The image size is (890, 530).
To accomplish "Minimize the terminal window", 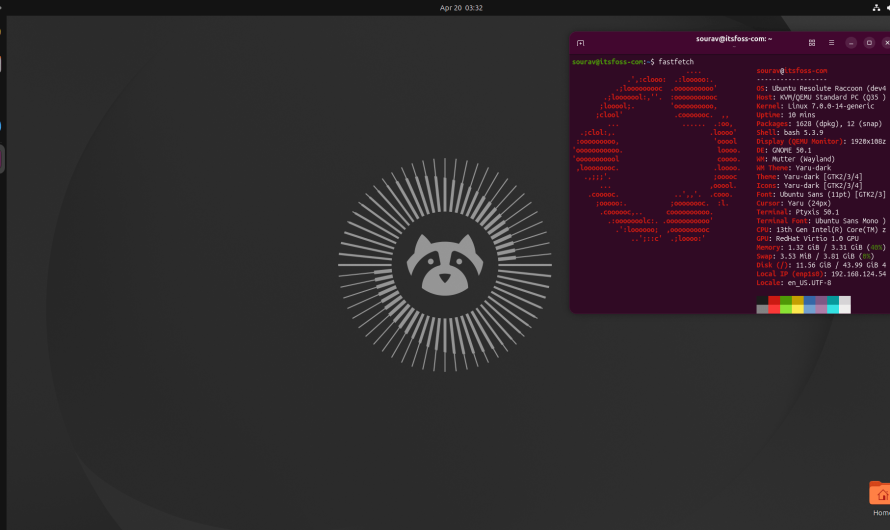I will click(851, 43).
